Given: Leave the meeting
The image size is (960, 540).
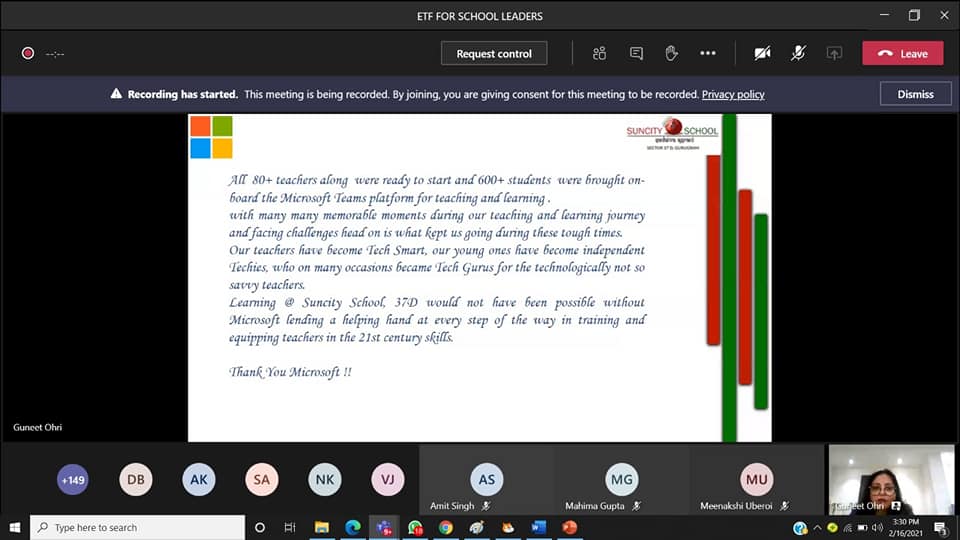Looking at the screenshot, I should (x=903, y=53).
